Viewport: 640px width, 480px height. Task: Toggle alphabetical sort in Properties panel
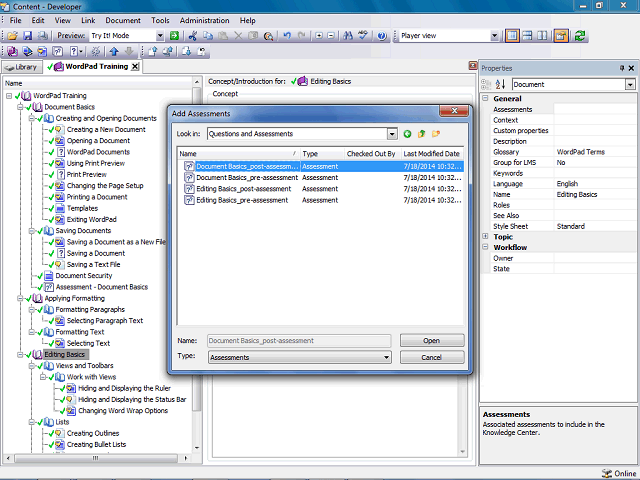[500, 84]
